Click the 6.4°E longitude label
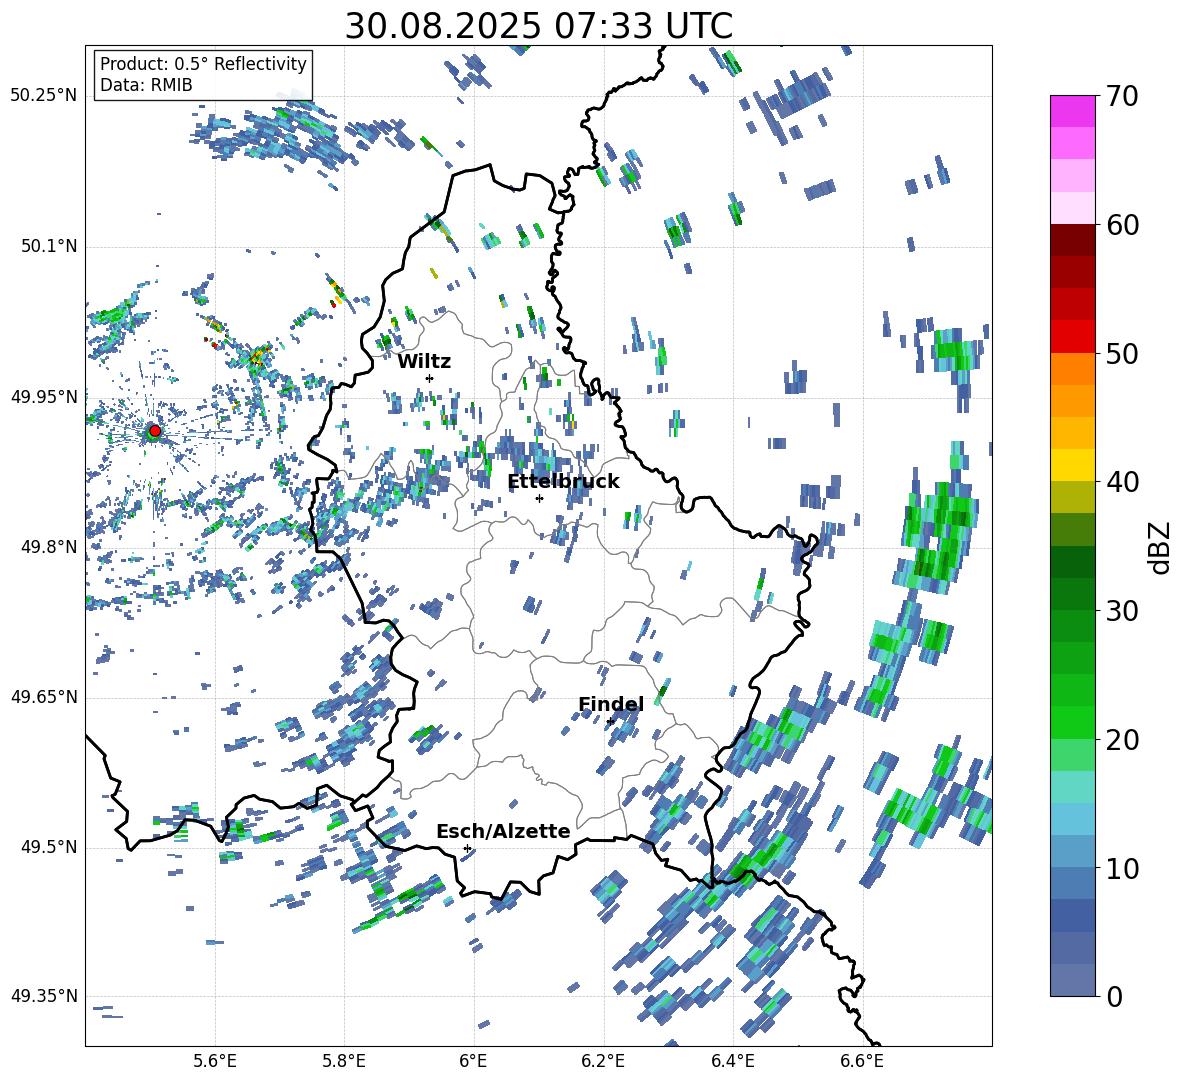 tap(733, 1061)
